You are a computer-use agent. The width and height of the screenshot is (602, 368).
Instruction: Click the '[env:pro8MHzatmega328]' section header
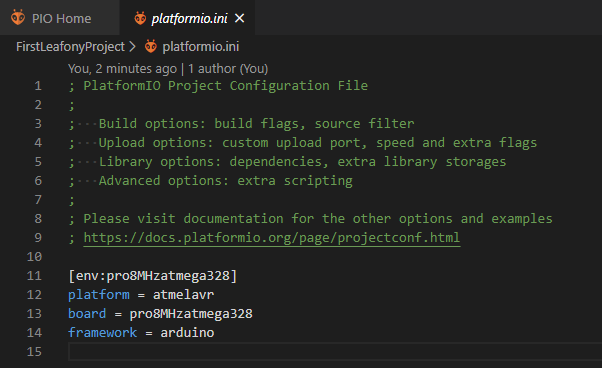tap(153, 276)
